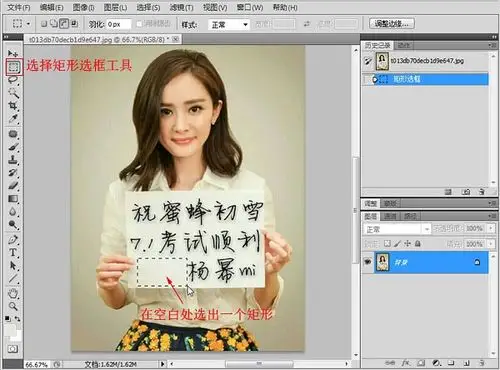This screenshot has height=370, width=500.
Task: Open the 帮助(H) menu
Action: [x=285, y=7]
